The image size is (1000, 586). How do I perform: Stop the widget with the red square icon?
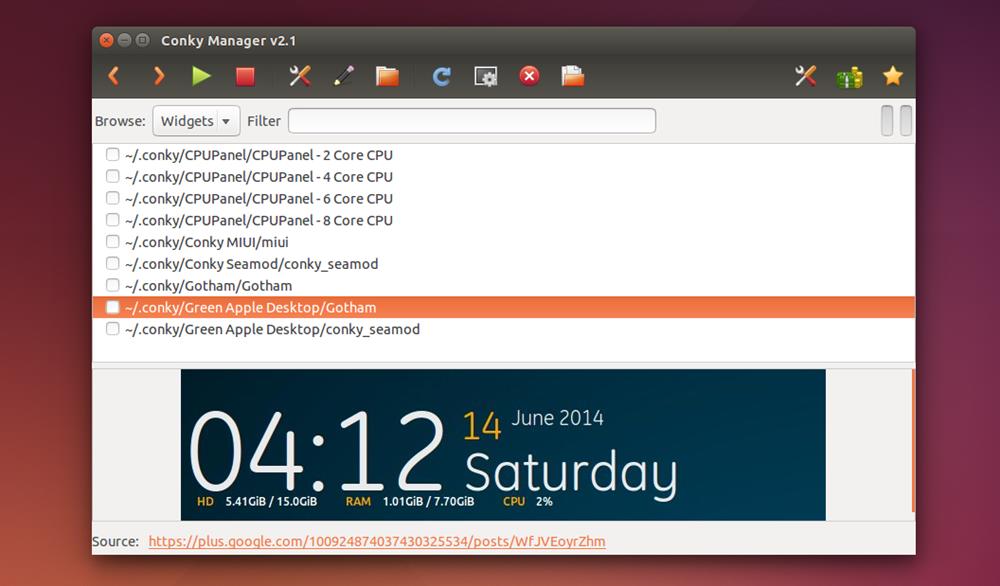point(245,76)
